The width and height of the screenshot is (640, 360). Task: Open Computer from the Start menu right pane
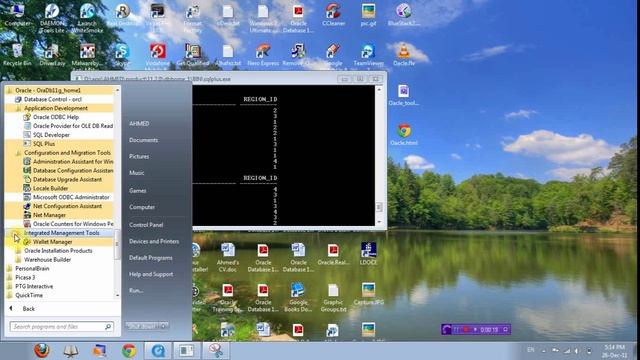tap(142, 207)
